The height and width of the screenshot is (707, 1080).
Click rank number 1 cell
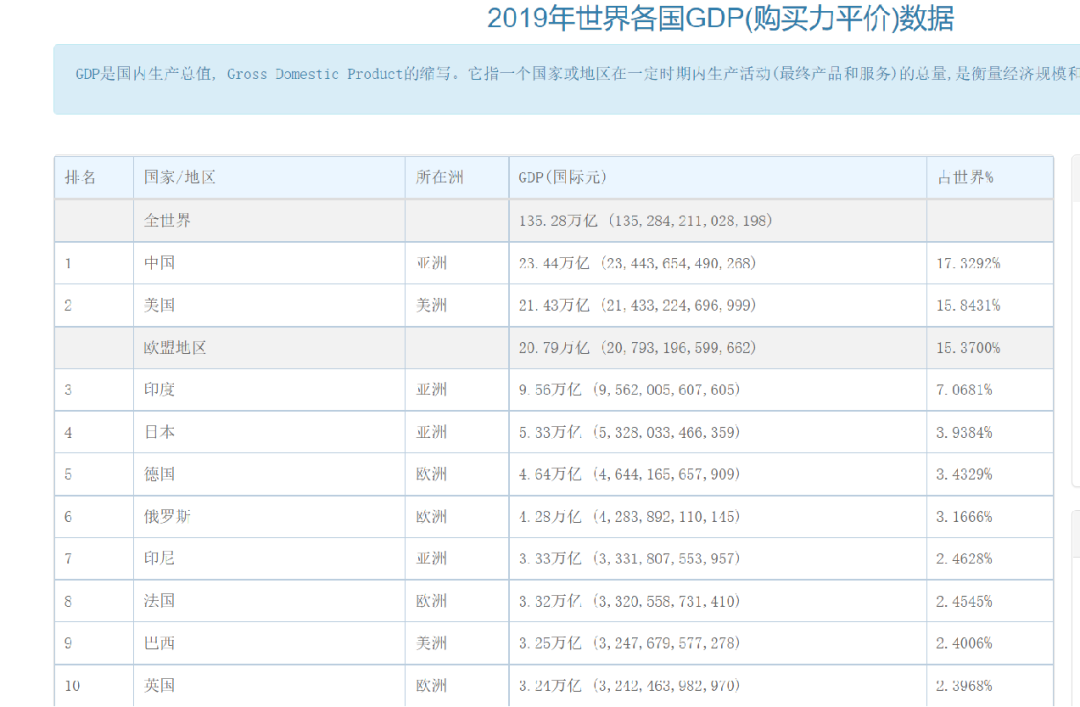94,263
